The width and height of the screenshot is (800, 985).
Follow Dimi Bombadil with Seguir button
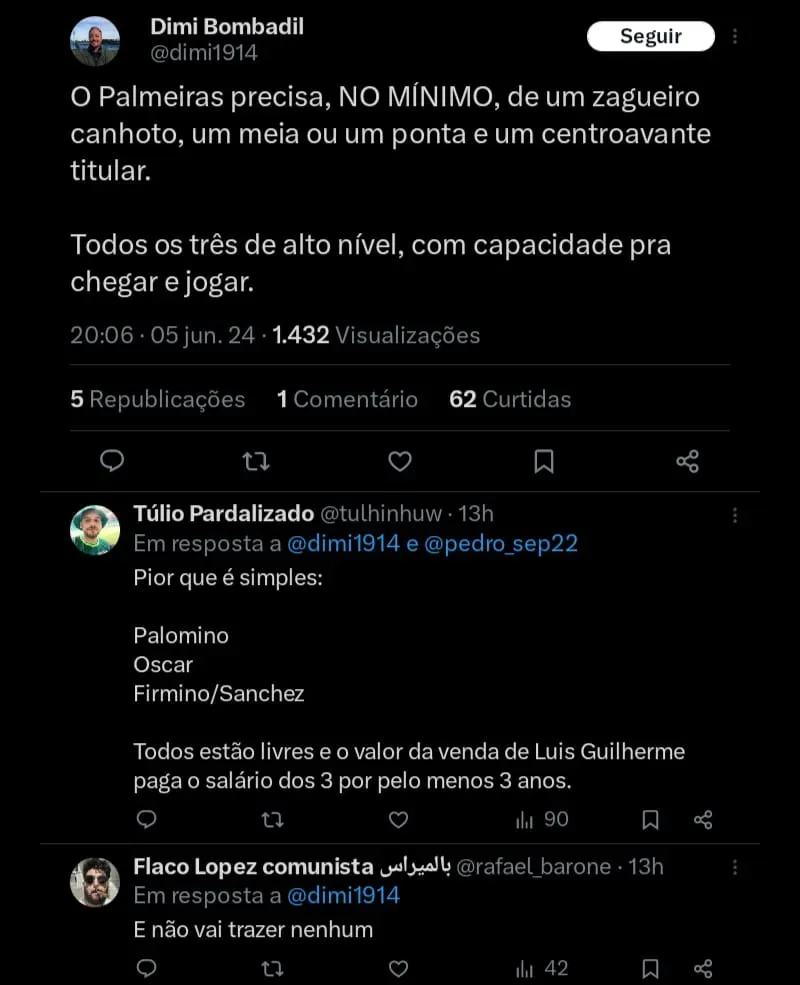click(650, 36)
